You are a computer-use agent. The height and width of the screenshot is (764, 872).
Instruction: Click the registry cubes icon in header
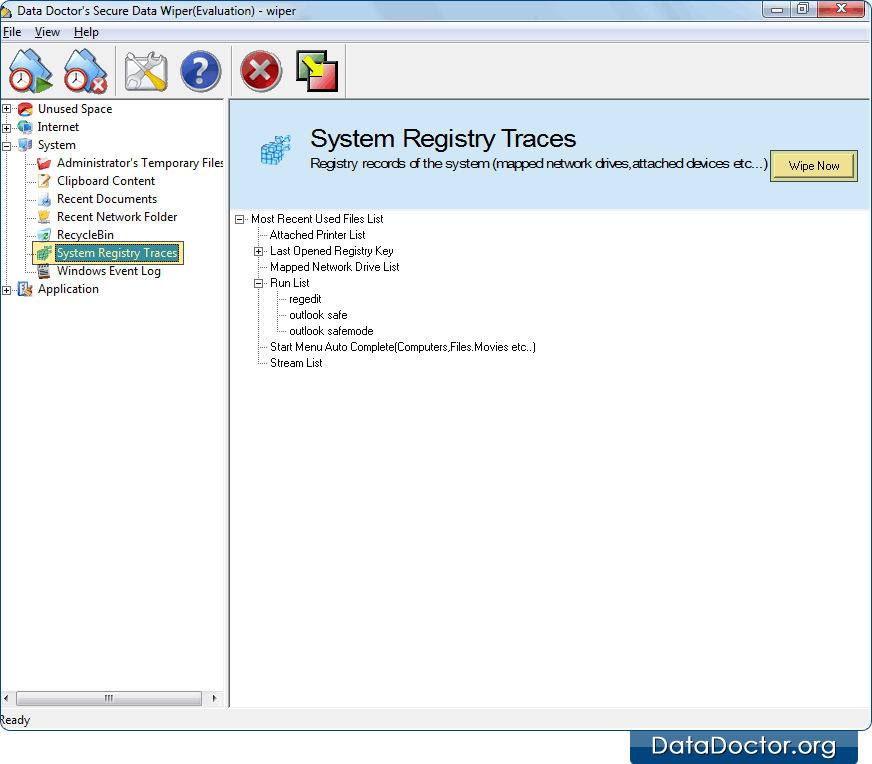tap(276, 150)
